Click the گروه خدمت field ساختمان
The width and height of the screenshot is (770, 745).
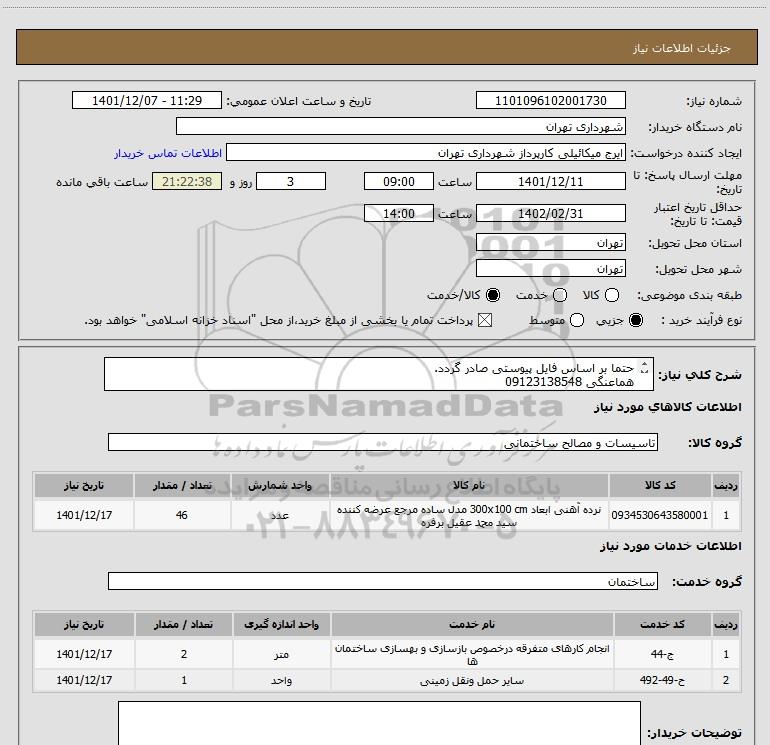[383, 581]
